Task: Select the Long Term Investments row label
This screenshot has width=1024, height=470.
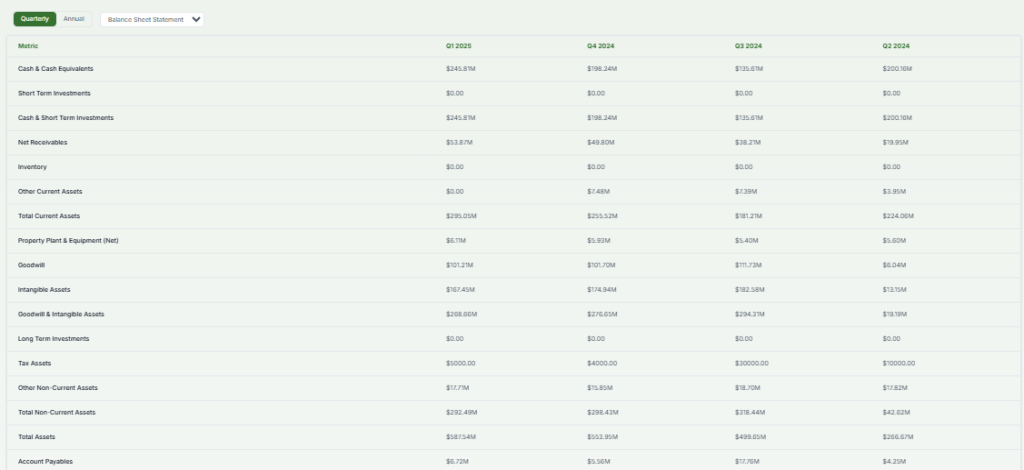Action: click(54, 339)
